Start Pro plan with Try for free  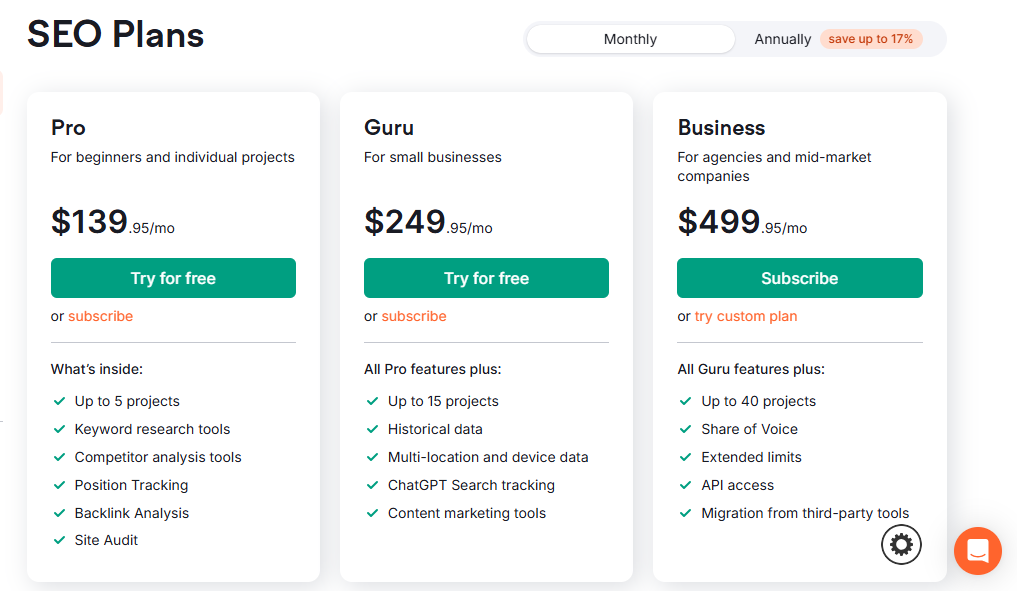point(173,278)
